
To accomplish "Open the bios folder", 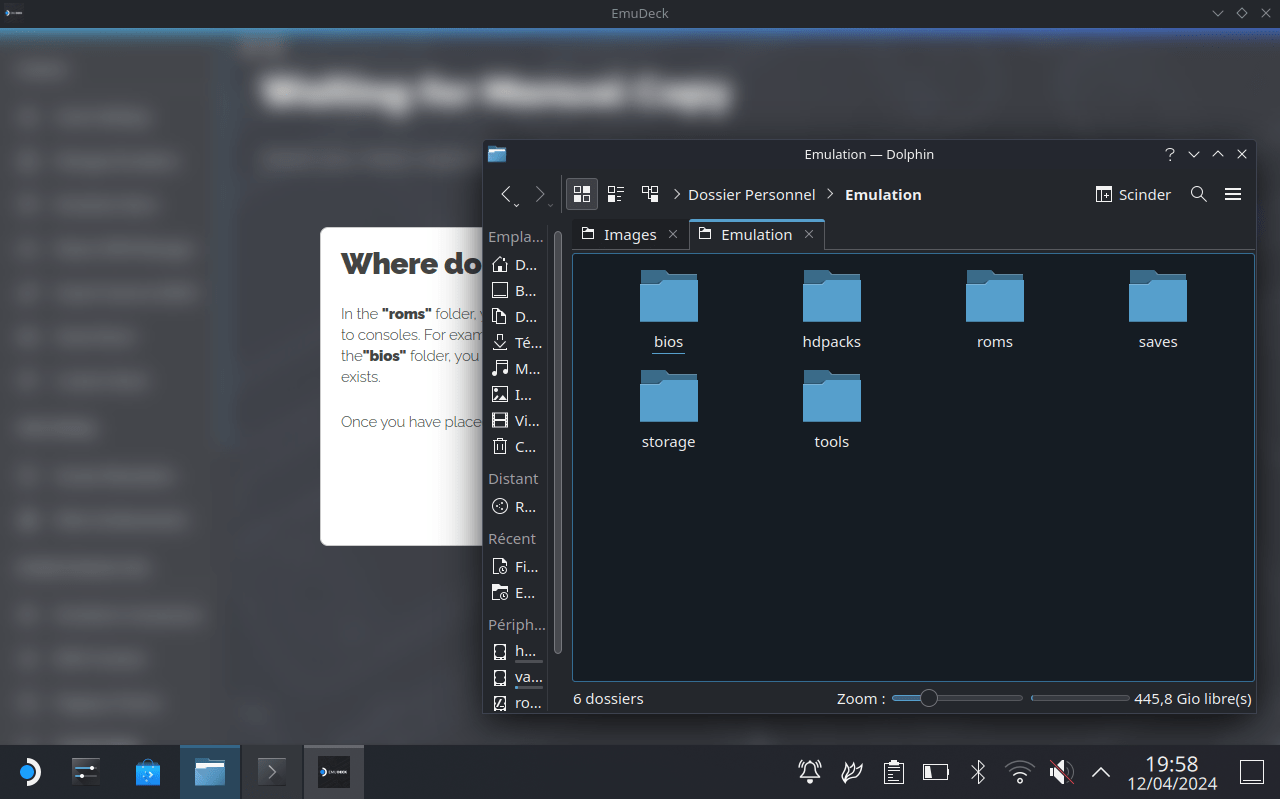I will 668,310.
